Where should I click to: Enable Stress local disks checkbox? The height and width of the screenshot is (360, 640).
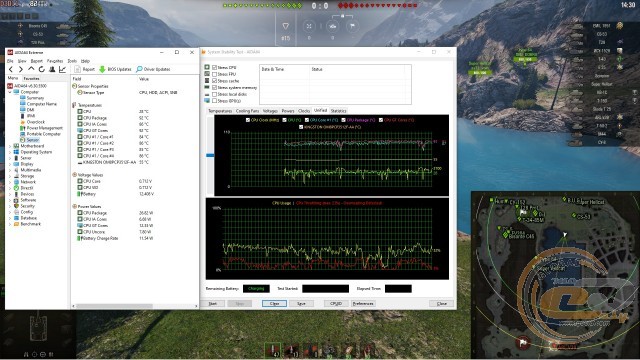(214, 94)
